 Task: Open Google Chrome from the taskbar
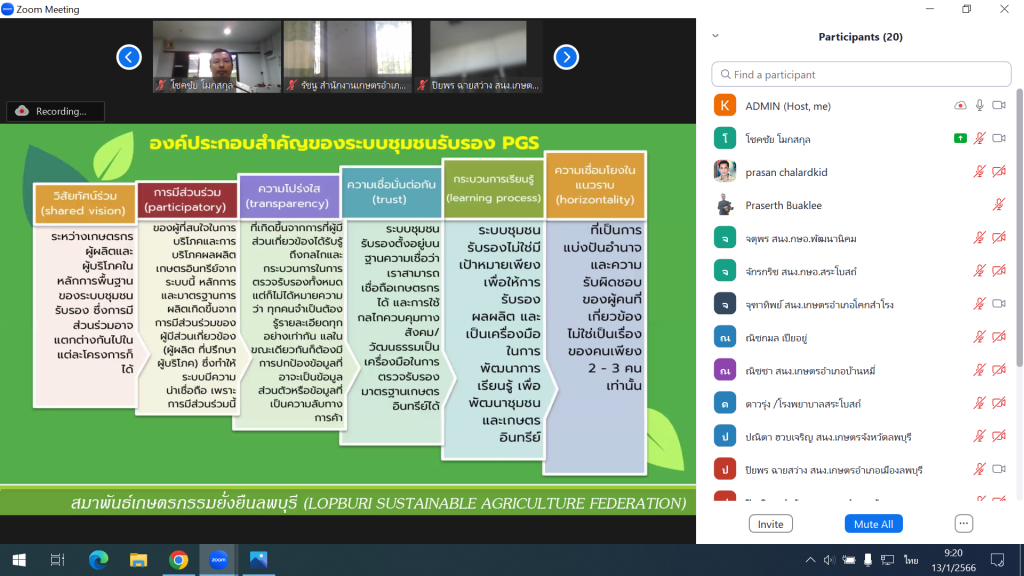[178, 560]
